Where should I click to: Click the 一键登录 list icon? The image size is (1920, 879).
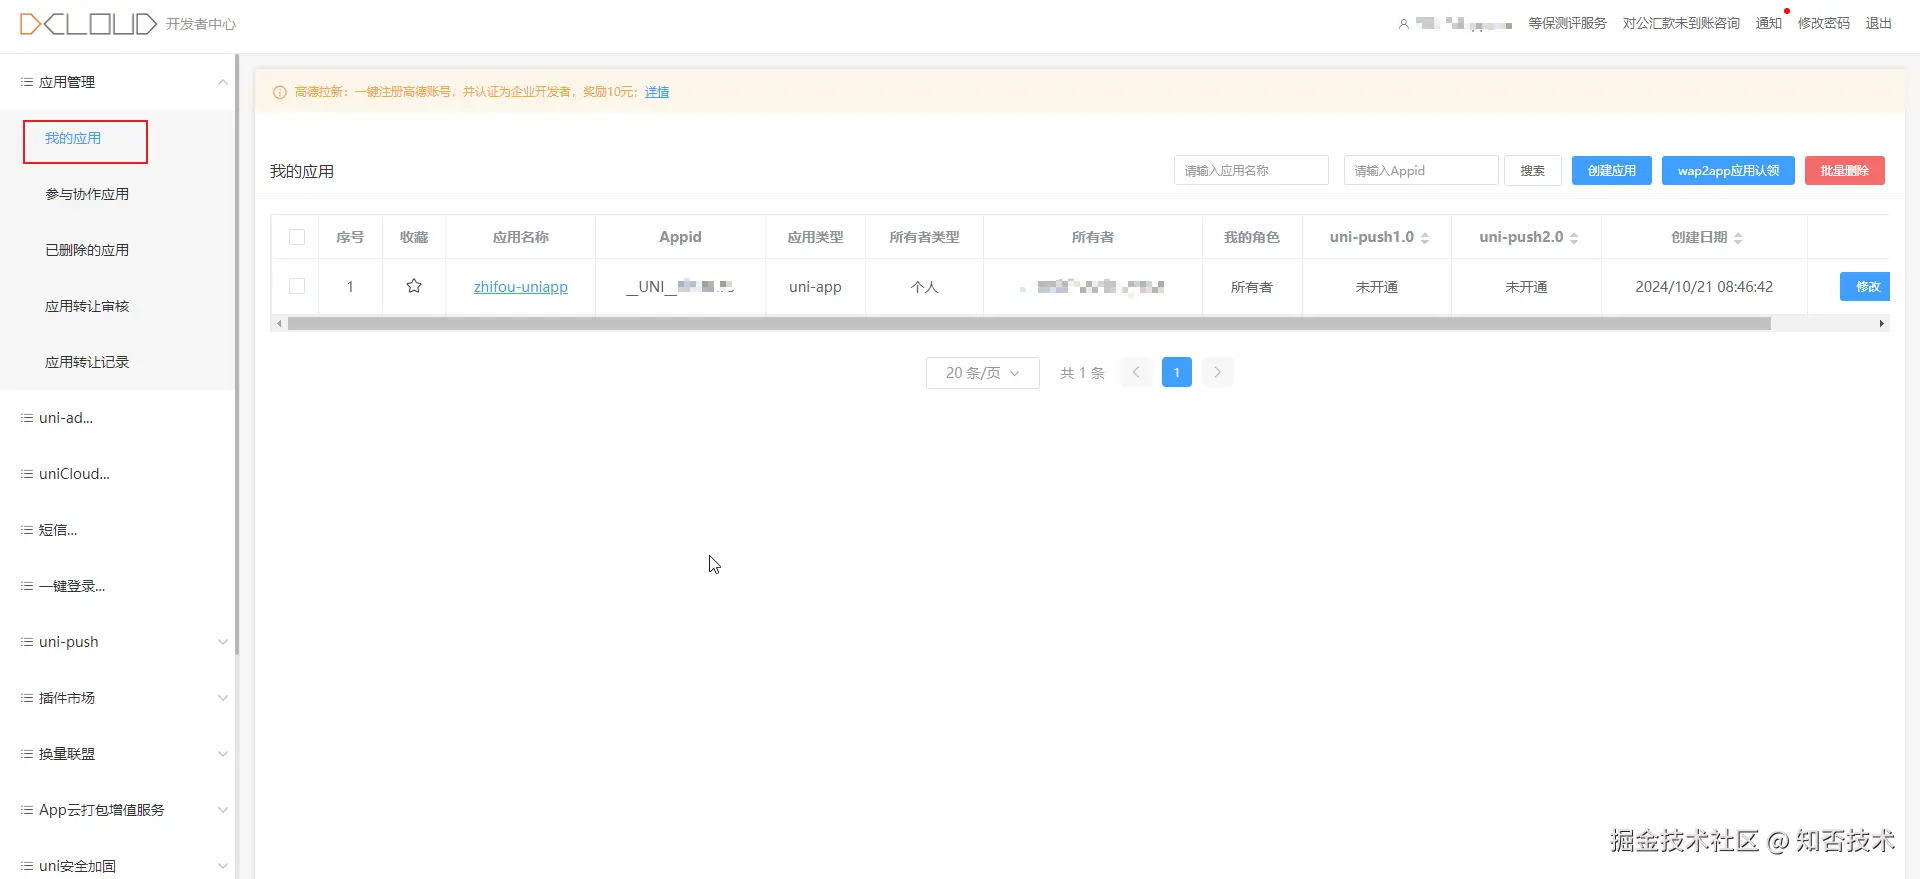26,586
